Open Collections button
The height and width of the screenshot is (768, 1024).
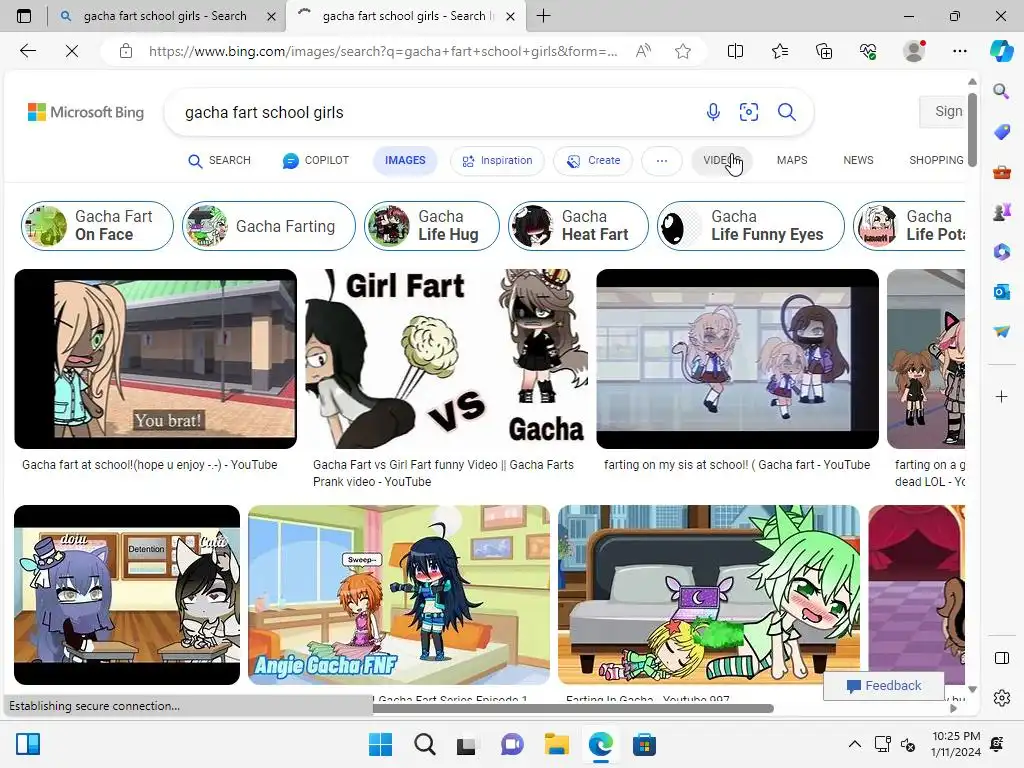click(x=824, y=51)
